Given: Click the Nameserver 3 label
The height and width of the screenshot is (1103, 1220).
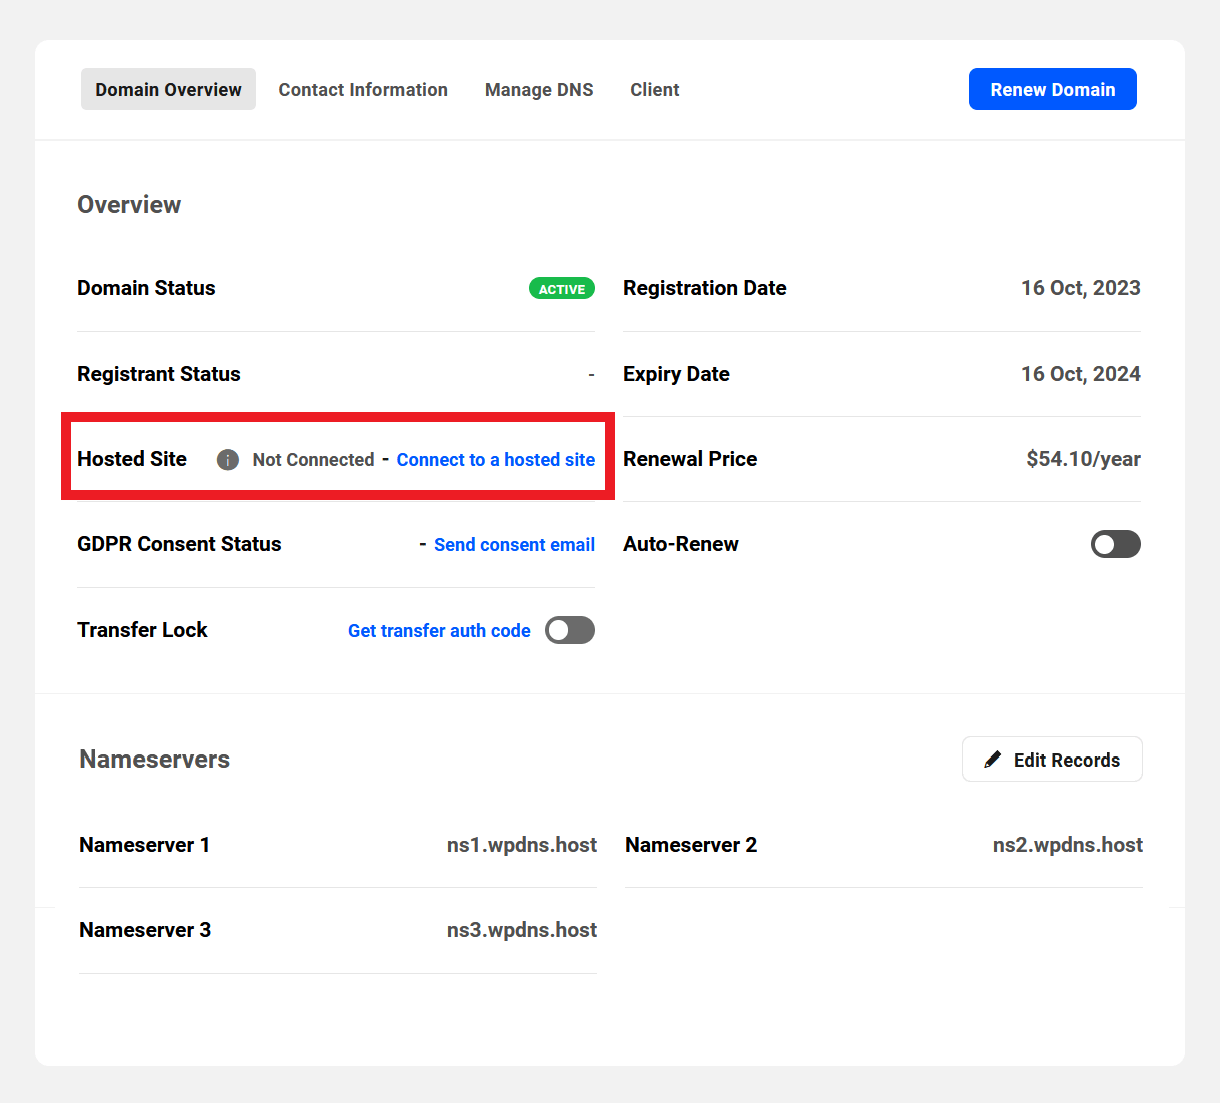Looking at the screenshot, I should pyautogui.click(x=145, y=930).
